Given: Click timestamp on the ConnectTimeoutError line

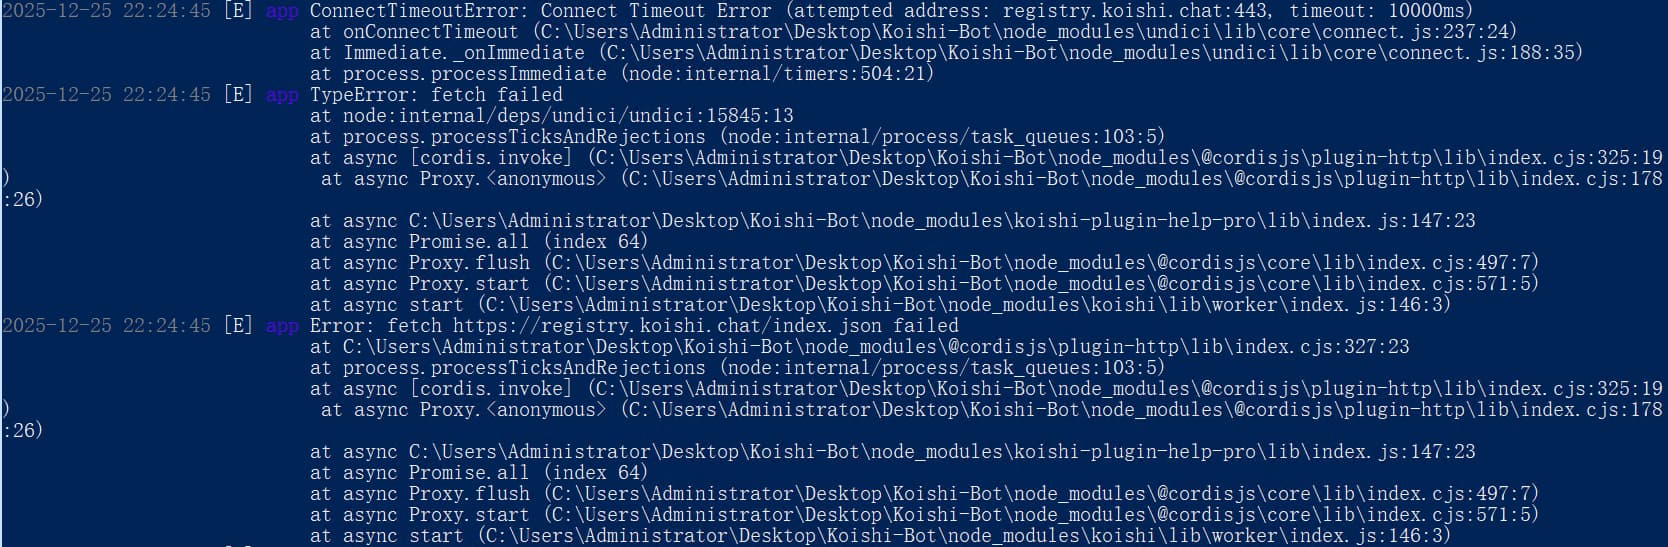Looking at the screenshot, I should 106,11.
